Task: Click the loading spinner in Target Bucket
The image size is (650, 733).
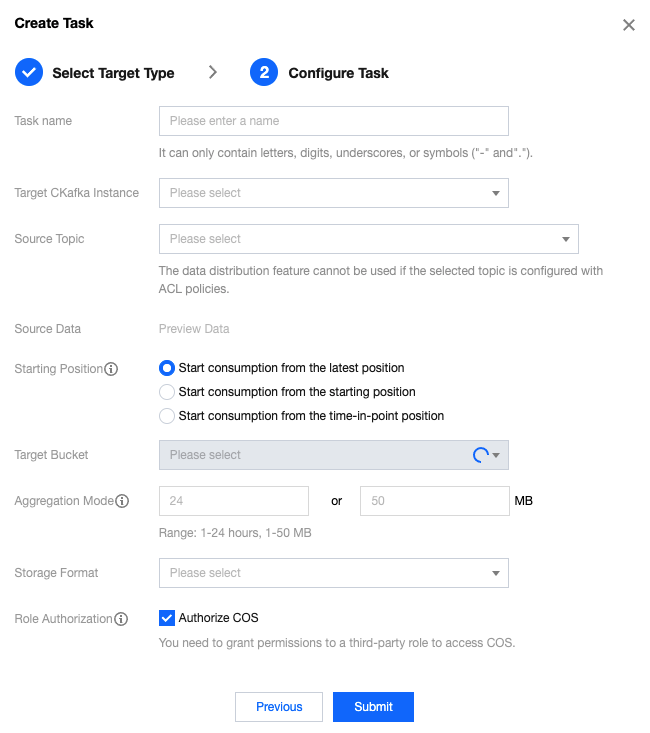Action: pyautogui.click(x=480, y=454)
